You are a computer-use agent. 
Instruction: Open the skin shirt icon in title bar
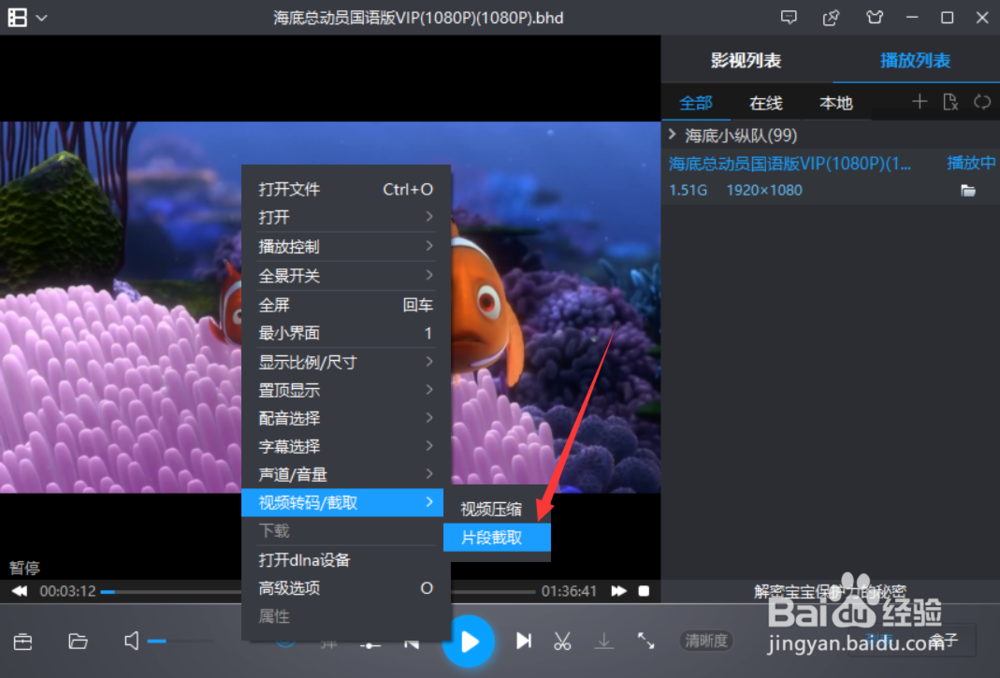point(874,17)
